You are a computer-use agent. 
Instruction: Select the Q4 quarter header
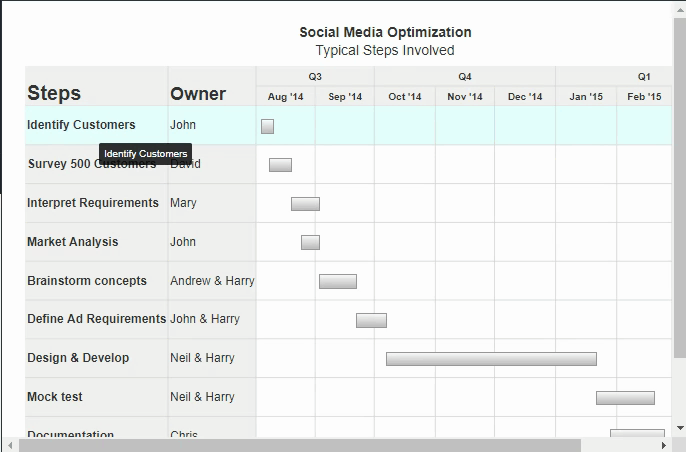pyautogui.click(x=465, y=77)
